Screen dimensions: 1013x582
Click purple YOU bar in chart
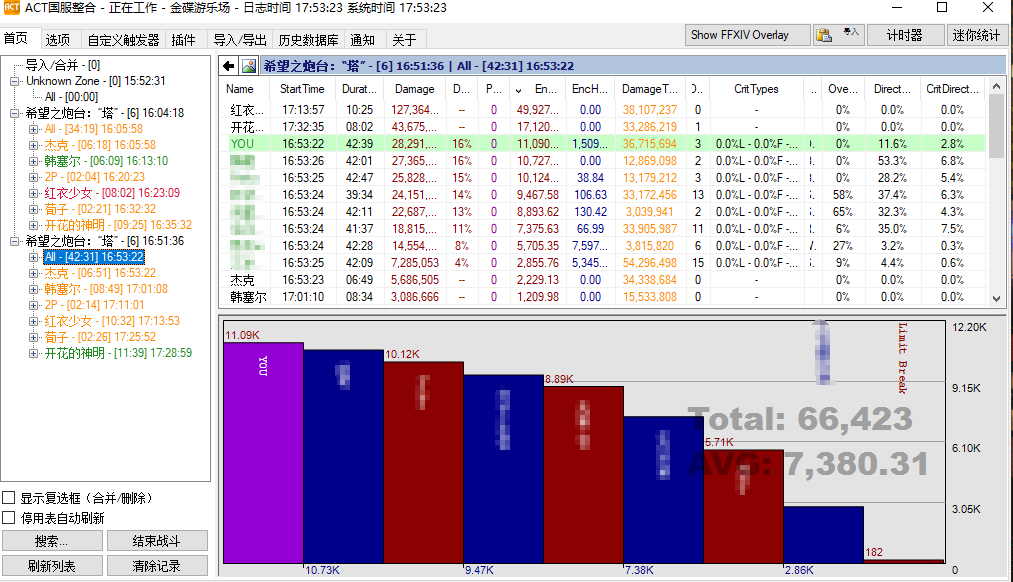264,453
